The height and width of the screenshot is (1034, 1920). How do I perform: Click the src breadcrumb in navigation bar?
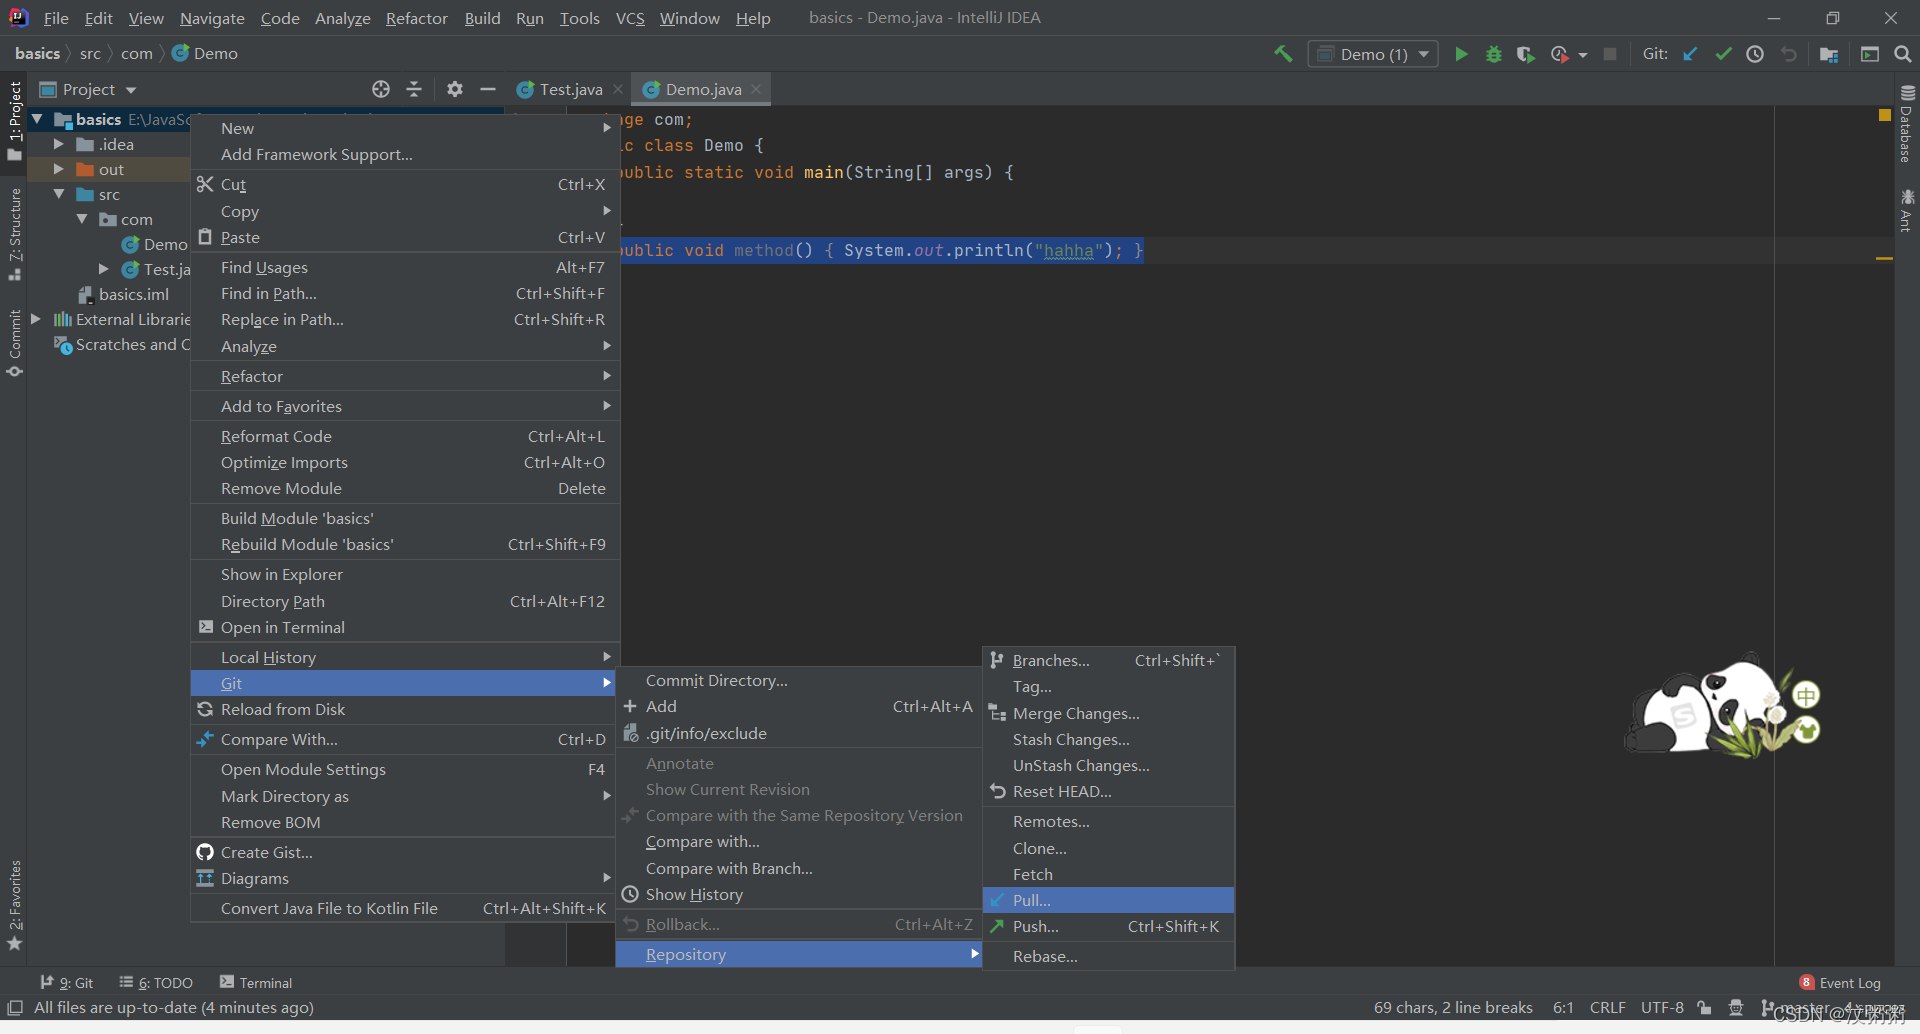coord(90,54)
